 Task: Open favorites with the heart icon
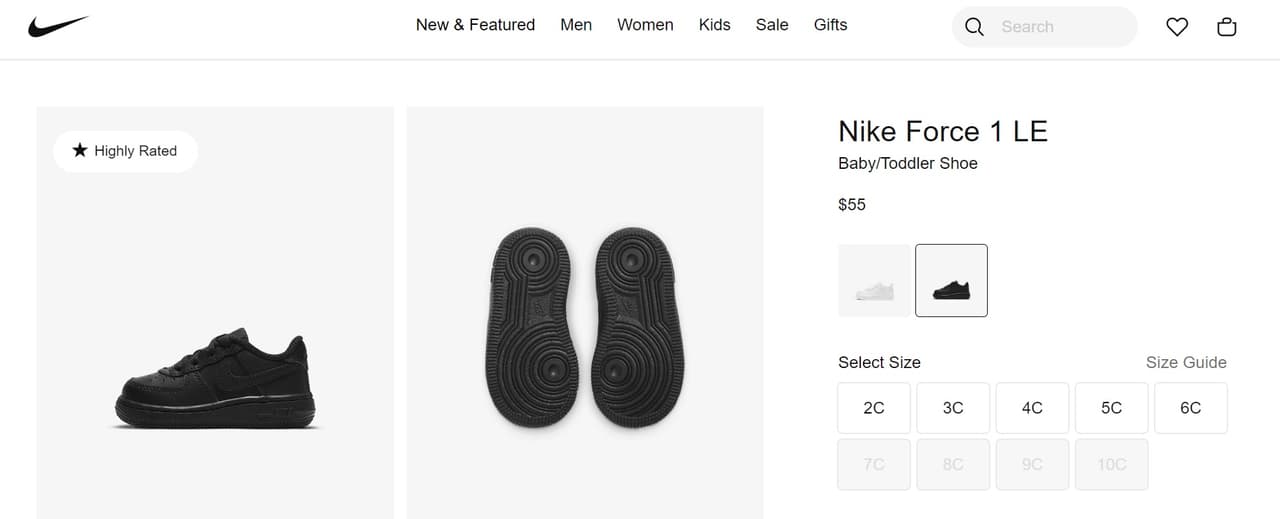click(1177, 27)
